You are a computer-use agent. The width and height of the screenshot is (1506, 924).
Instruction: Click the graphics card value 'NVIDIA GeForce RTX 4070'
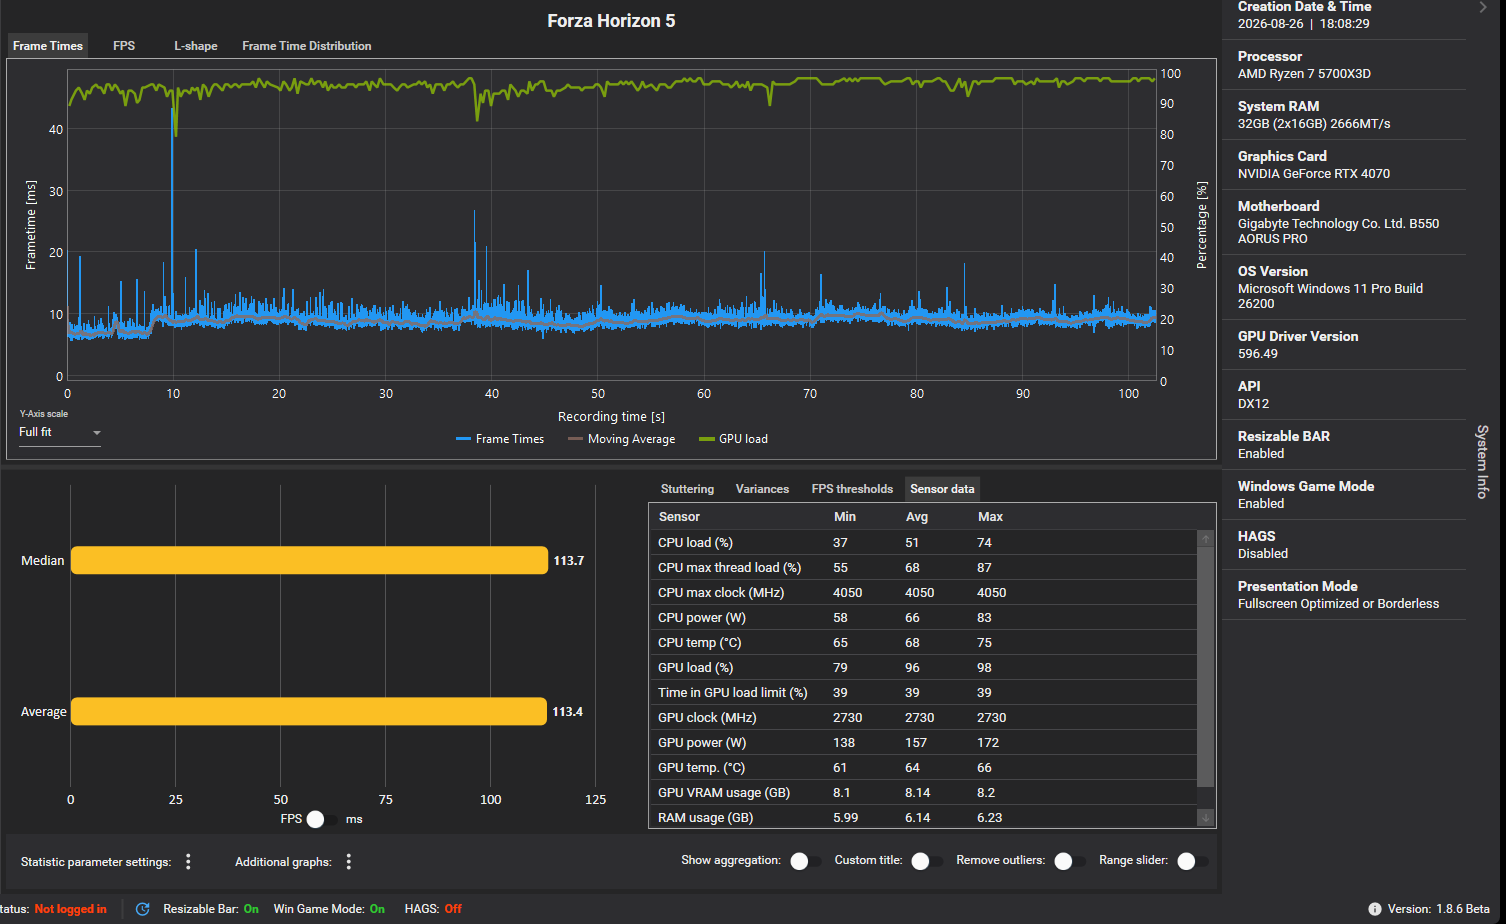(1314, 174)
